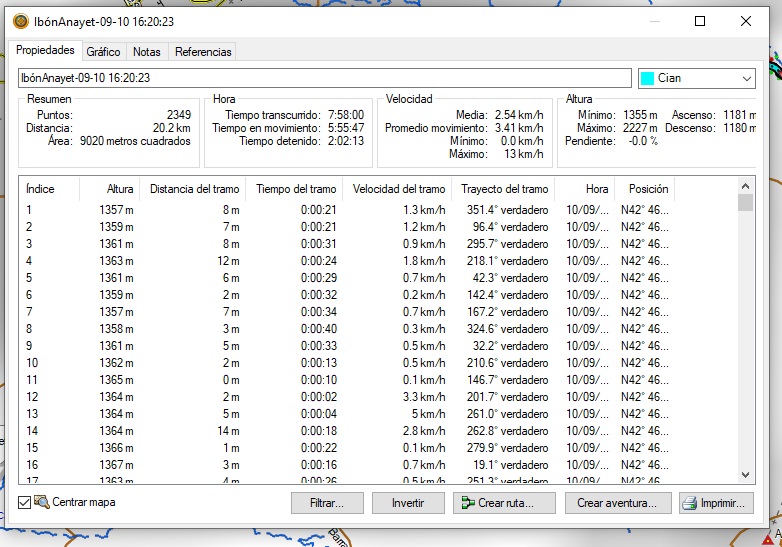Click the Crear ruta button icon

click(465, 503)
